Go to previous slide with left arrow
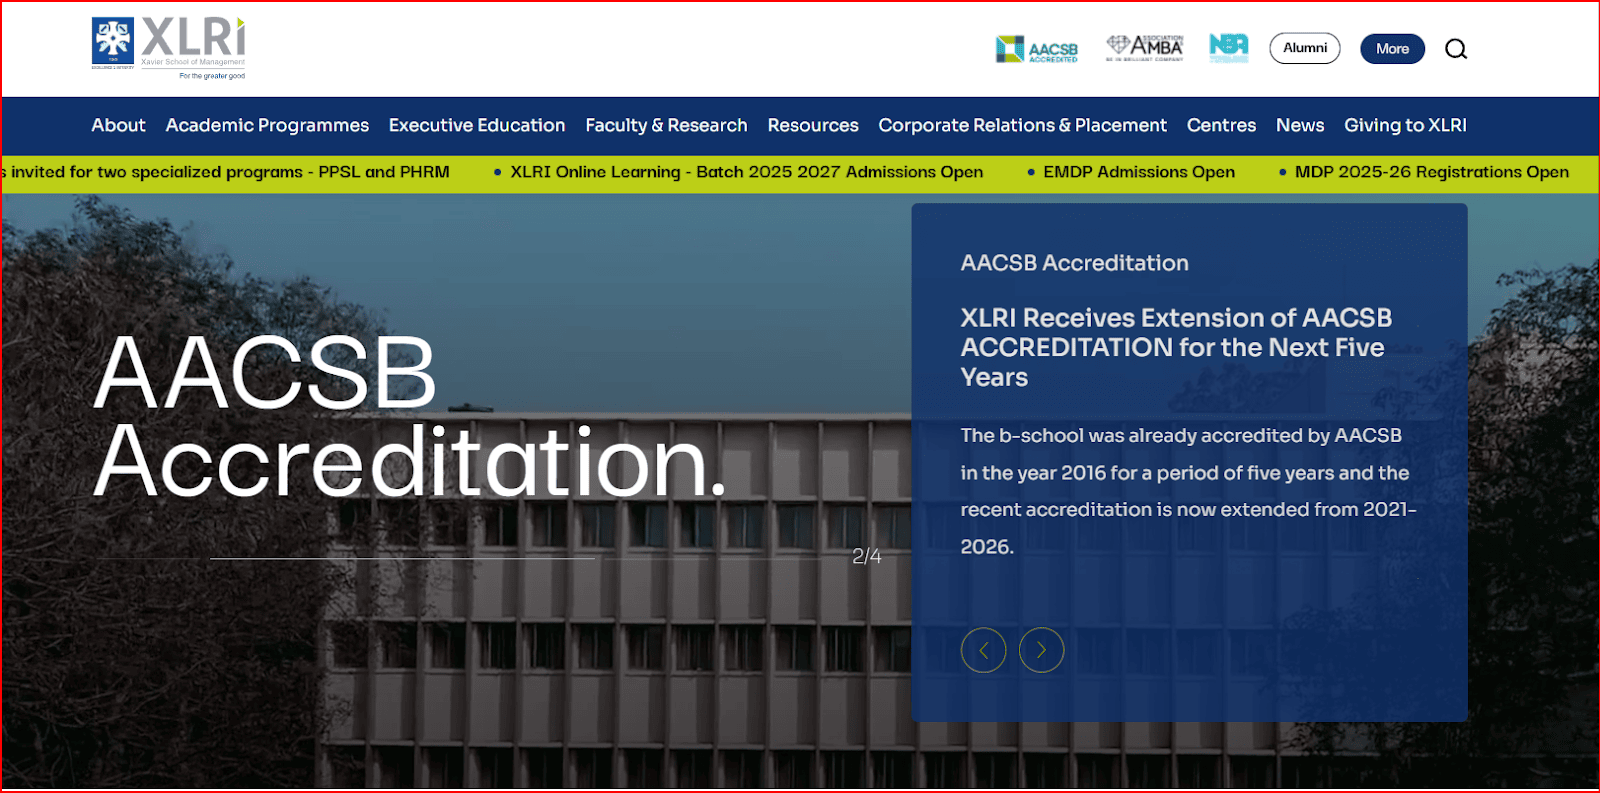 [983, 650]
